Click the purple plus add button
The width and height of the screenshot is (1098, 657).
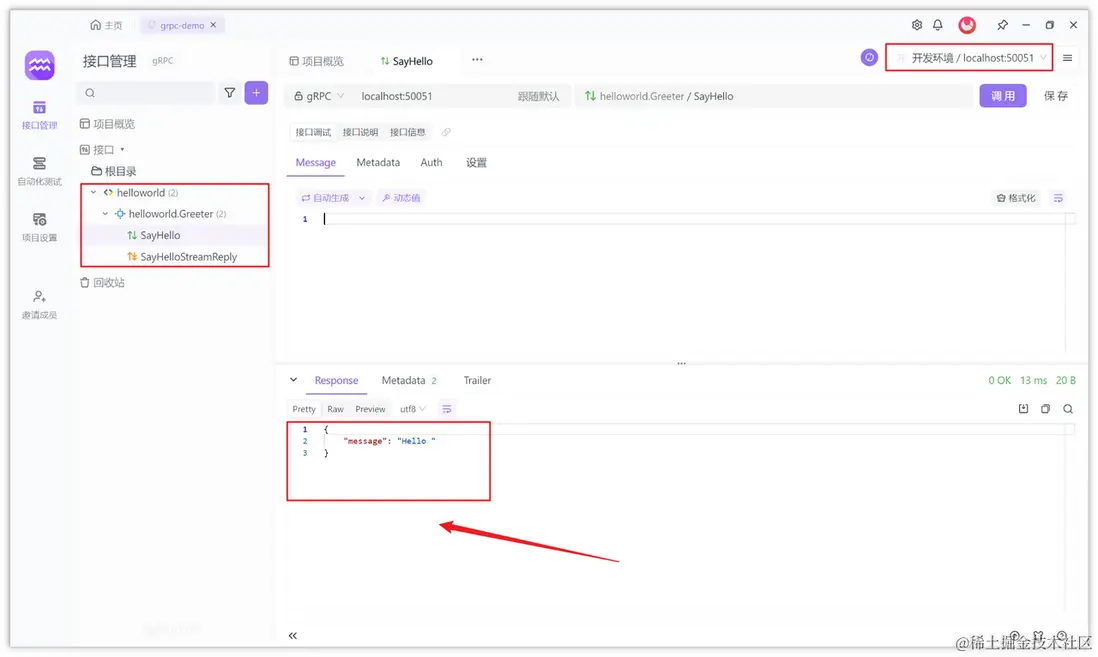point(256,92)
